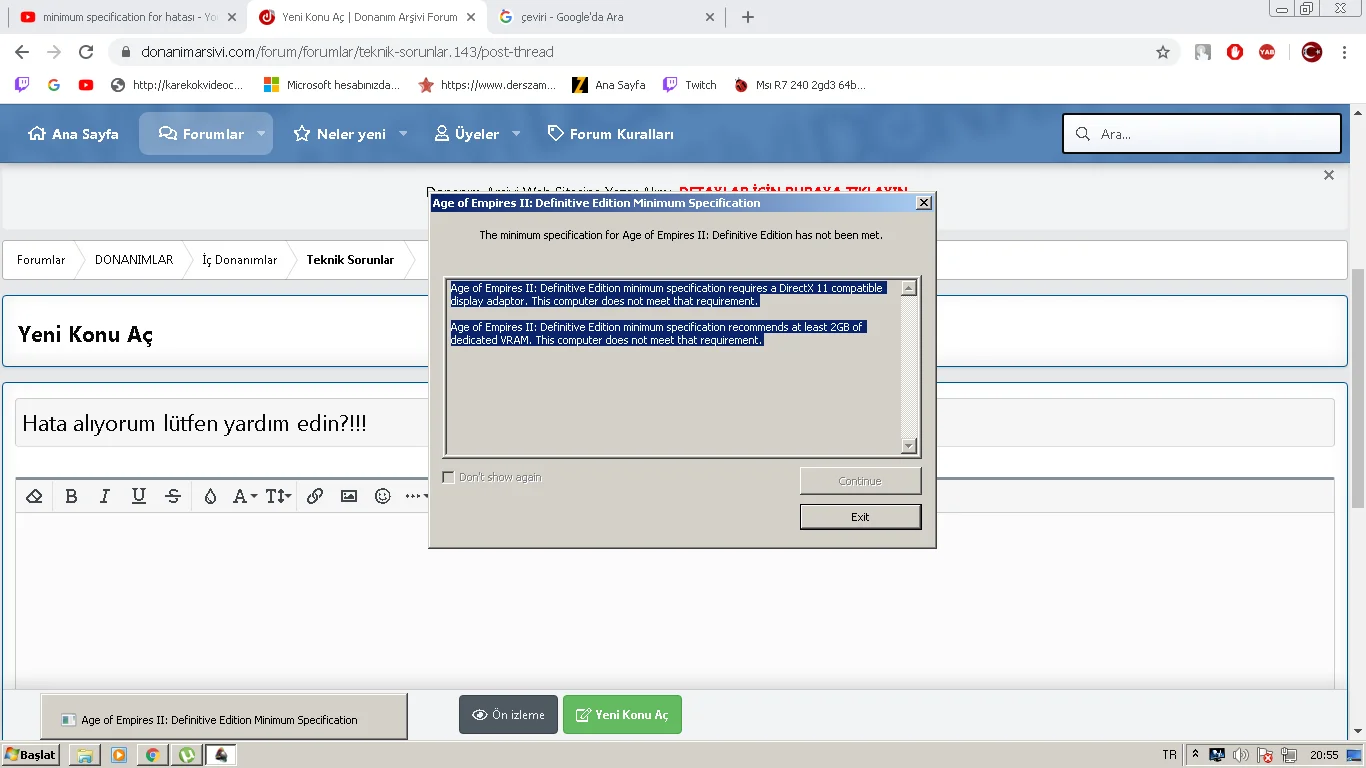1366x768 pixels.
Task: Check the Don't show again checkbox
Action: point(448,477)
